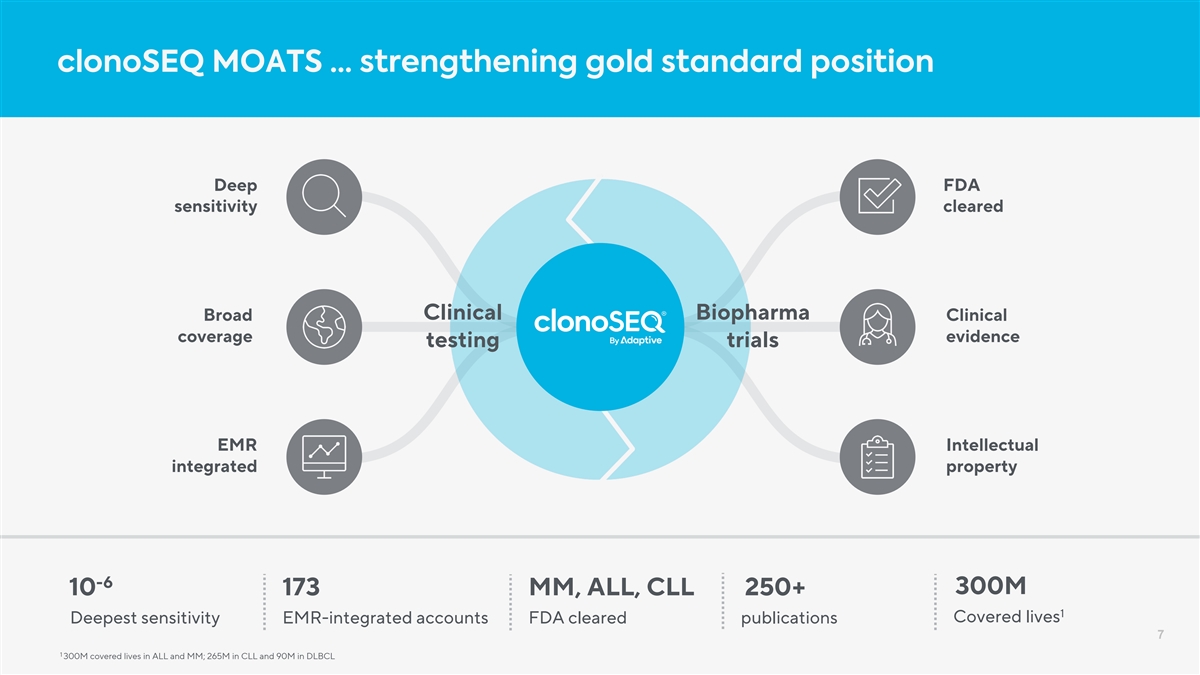
Task: Click the 300M Covered lives figure
Action: click(990, 585)
